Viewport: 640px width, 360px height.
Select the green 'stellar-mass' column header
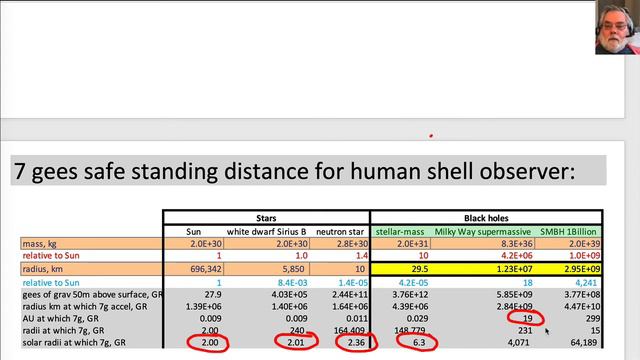(x=400, y=232)
